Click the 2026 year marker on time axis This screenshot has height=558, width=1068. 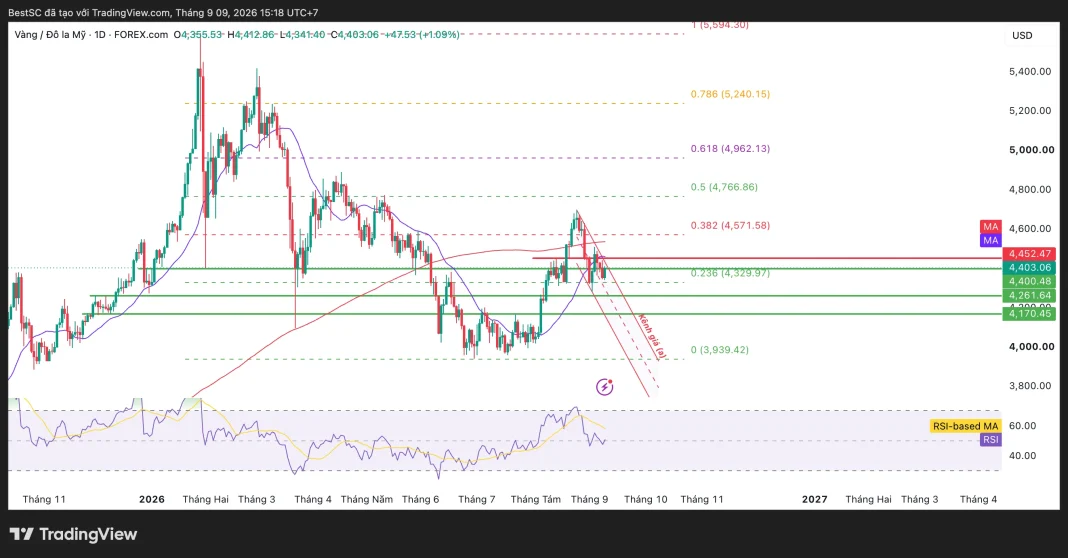(x=152, y=499)
